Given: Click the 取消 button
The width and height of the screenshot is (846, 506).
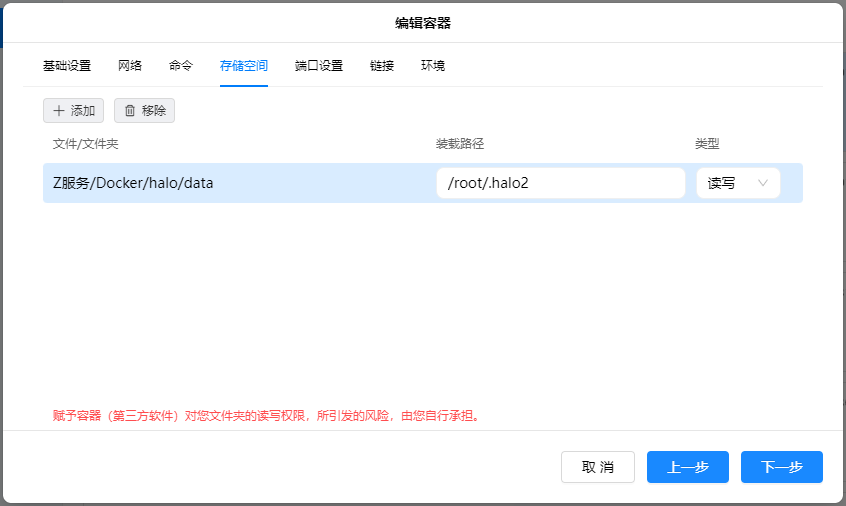Looking at the screenshot, I should point(598,467).
